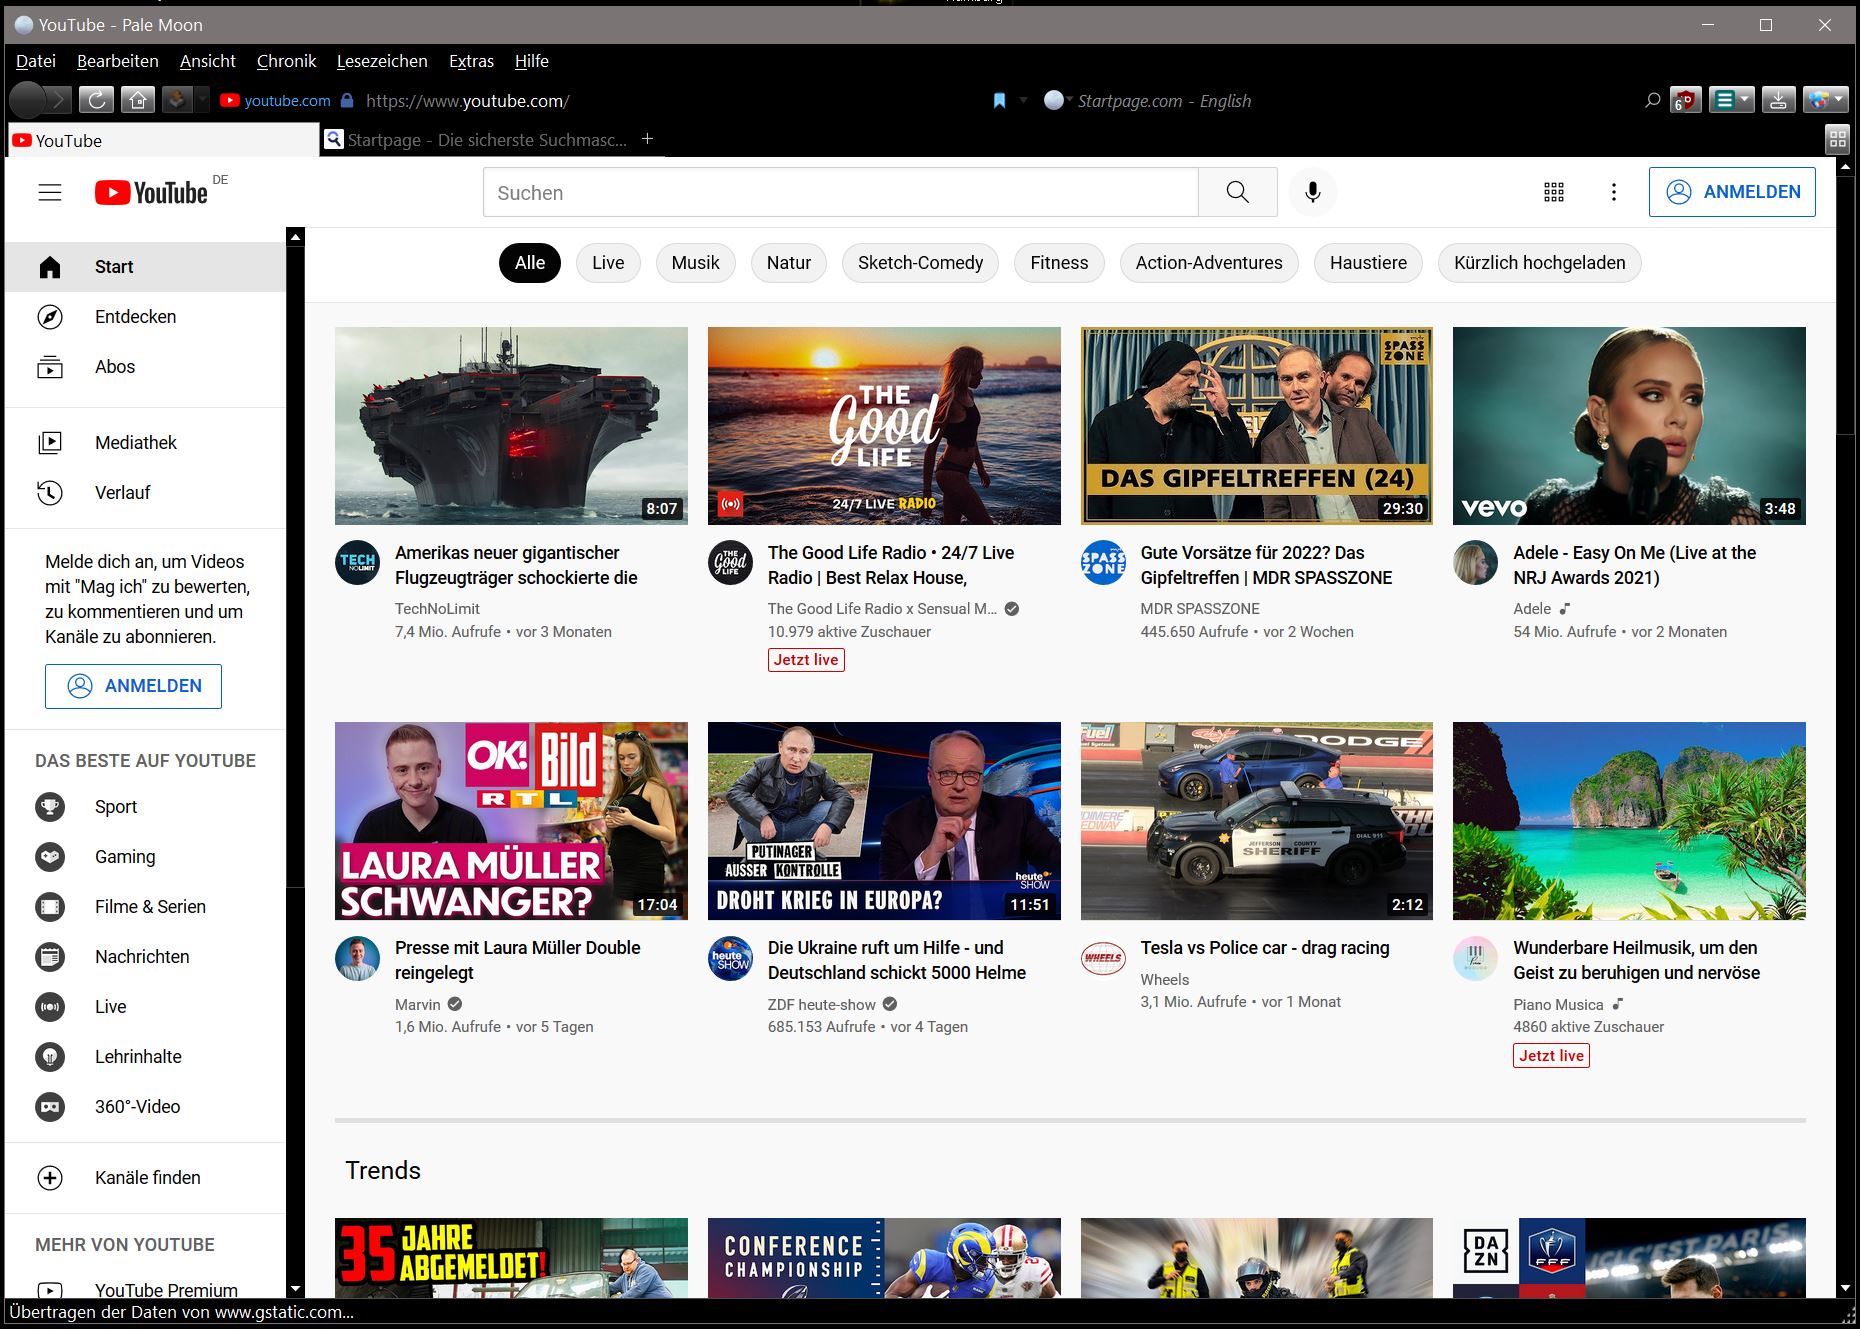
Task: Select the Natur filter chip
Action: [789, 263]
